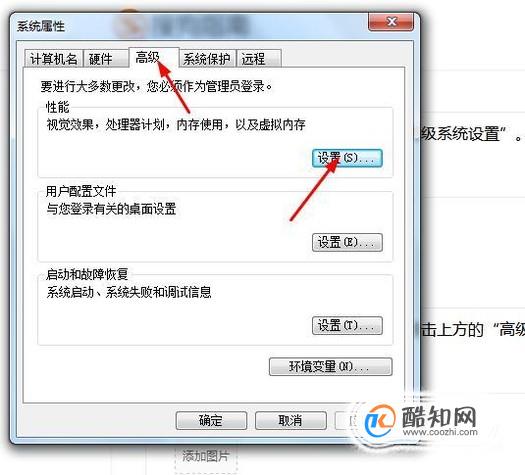Open the 远程 tab
This screenshot has height=475, width=525.
[x=259, y=59]
